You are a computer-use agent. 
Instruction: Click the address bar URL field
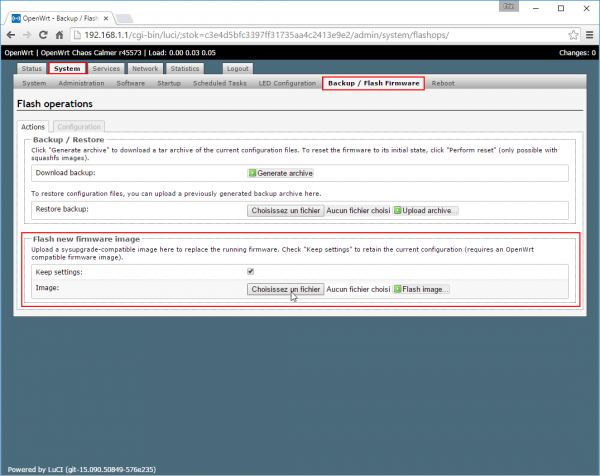coord(300,34)
